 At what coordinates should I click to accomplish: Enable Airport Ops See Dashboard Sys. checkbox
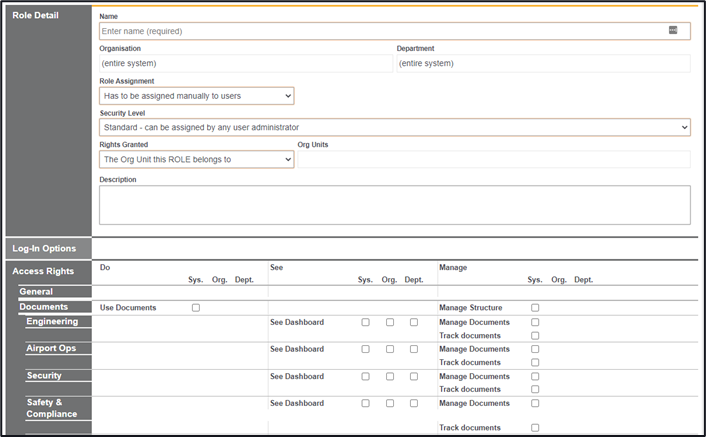pos(366,349)
